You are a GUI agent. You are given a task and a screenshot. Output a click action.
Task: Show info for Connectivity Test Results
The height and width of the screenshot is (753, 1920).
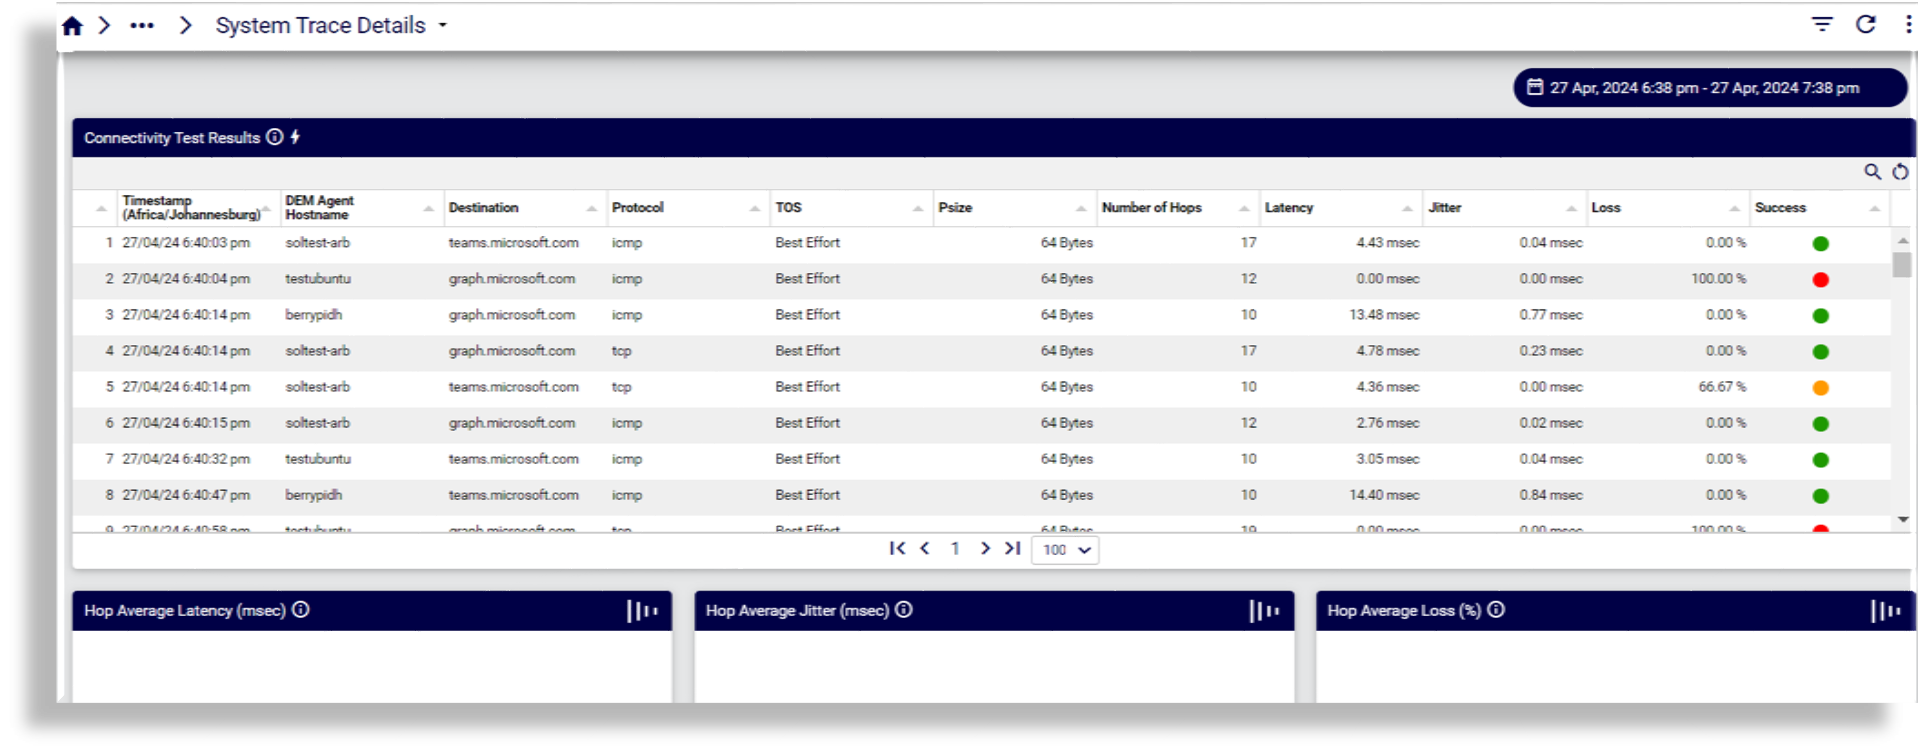click(275, 137)
